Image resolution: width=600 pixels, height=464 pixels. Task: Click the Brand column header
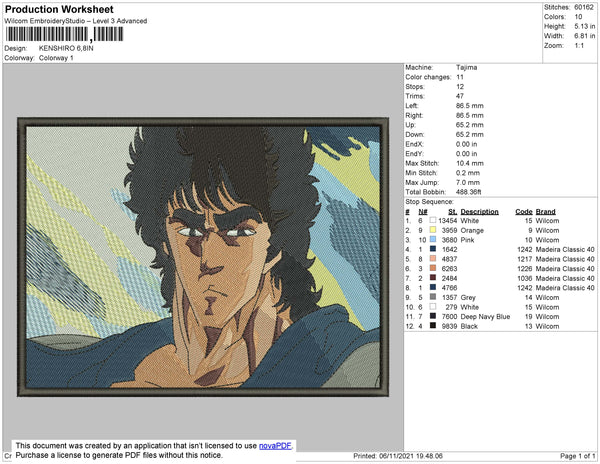coord(546,212)
